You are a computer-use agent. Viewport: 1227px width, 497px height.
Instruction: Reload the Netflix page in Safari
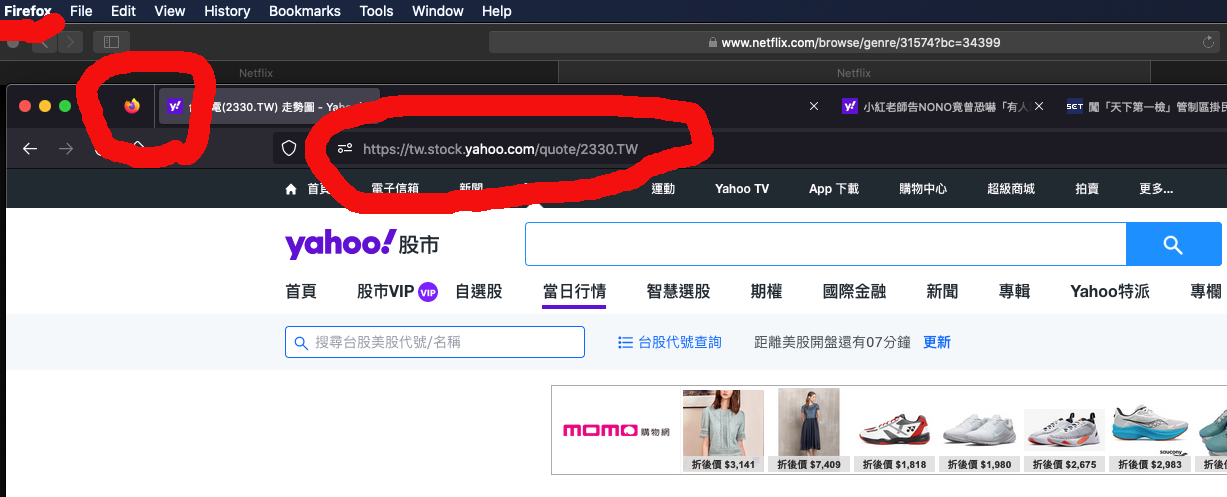(x=1209, y=43)
